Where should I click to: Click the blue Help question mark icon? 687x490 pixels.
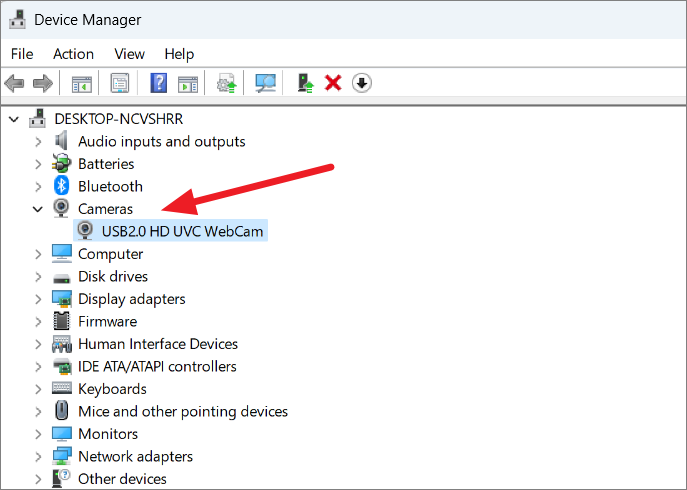tap(159, 83)
